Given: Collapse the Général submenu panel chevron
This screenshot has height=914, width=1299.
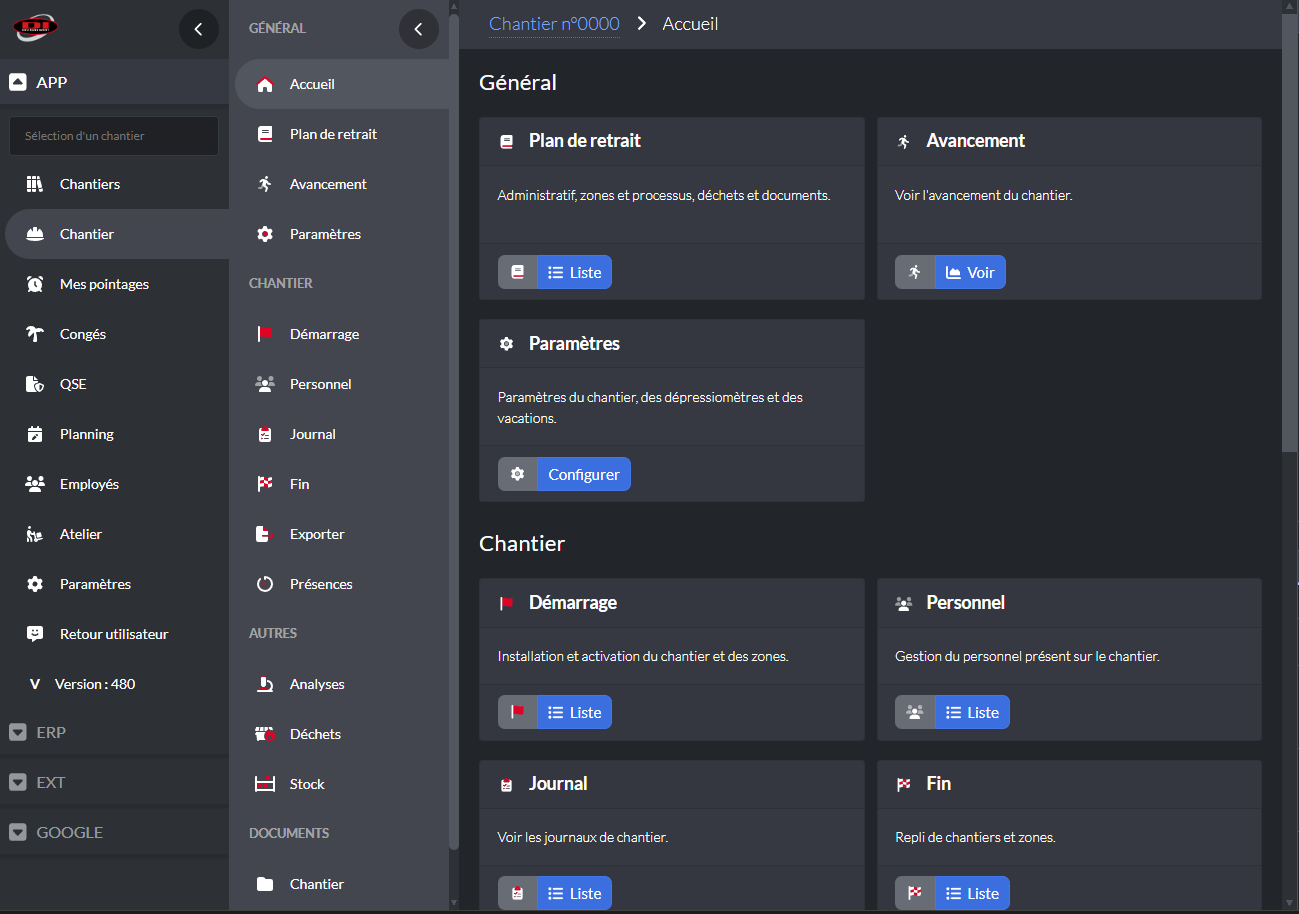Looking at the screenshot, I should point(418,29).
